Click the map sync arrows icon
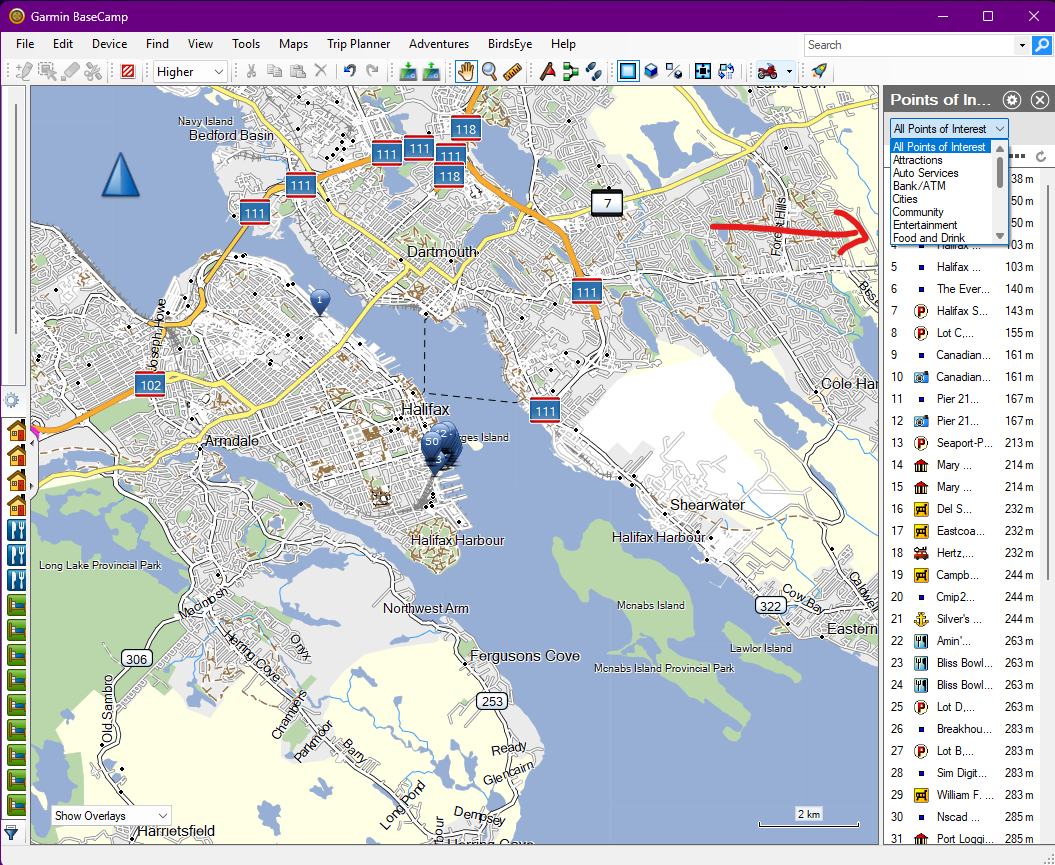This screenshot has height=865, width=1055. coord(726,71)
